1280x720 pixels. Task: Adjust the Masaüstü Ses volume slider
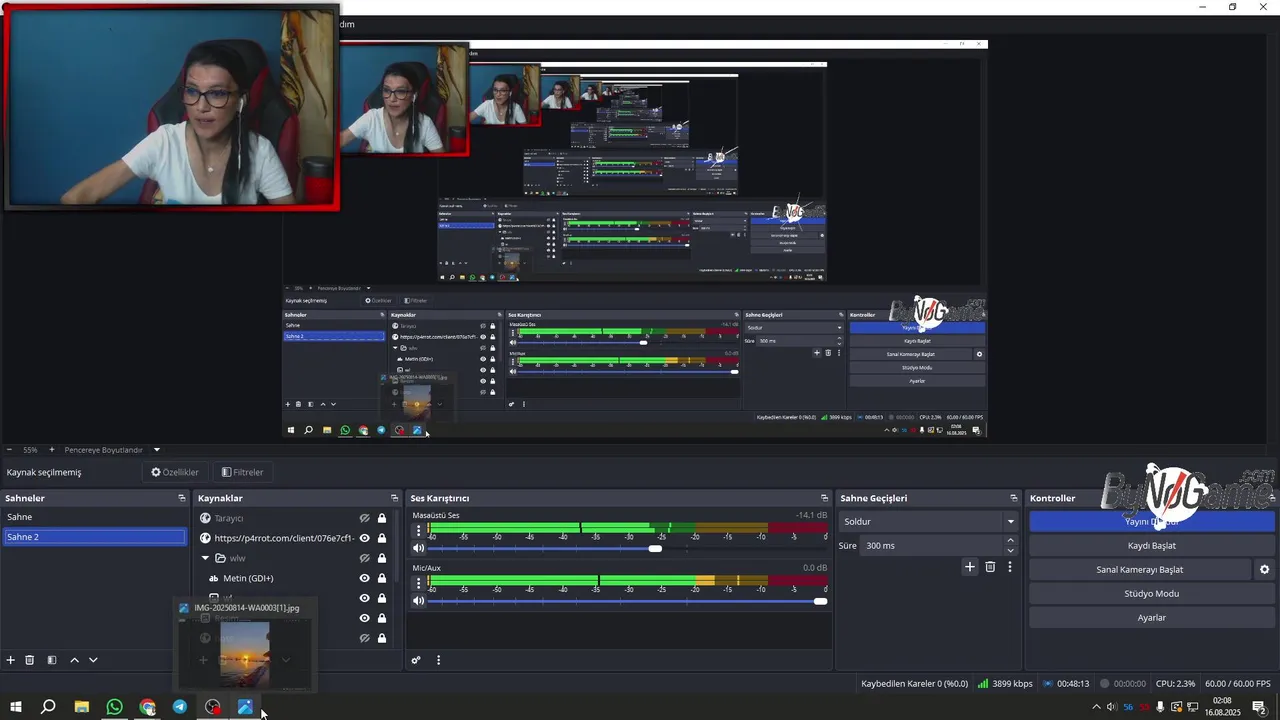655,548
